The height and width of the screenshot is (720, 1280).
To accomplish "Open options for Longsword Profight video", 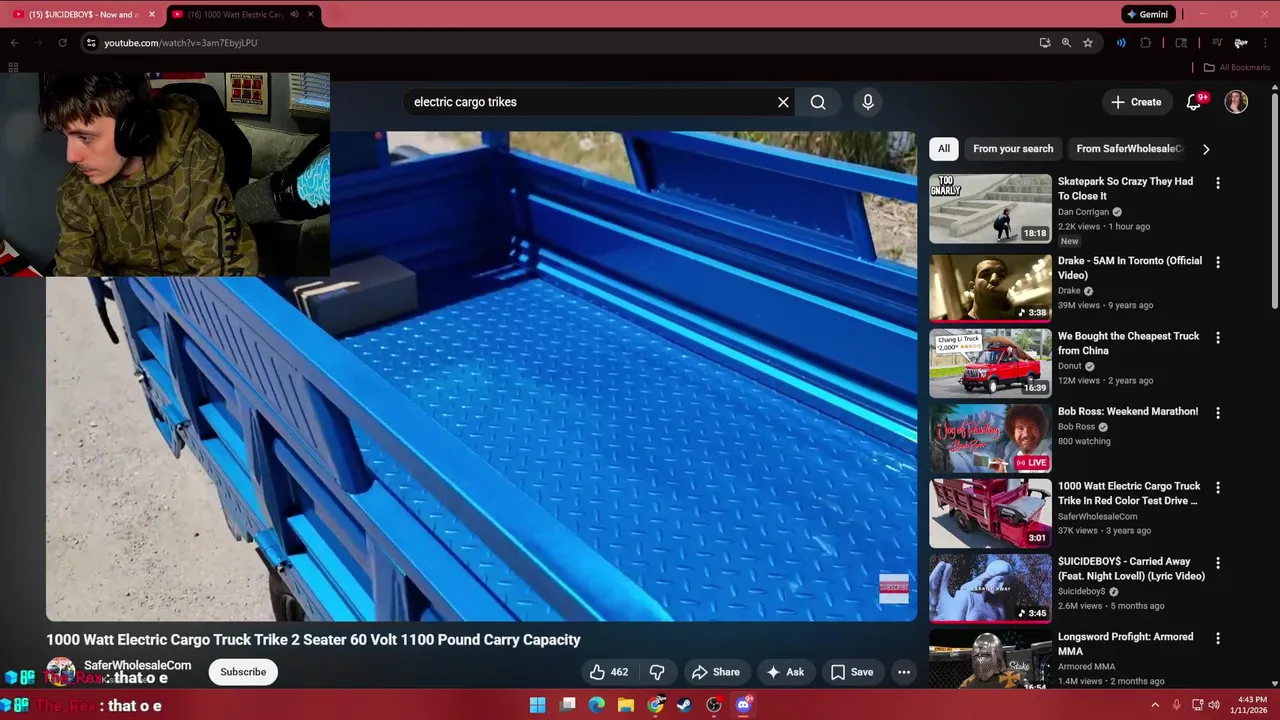I will [1218, 638].
